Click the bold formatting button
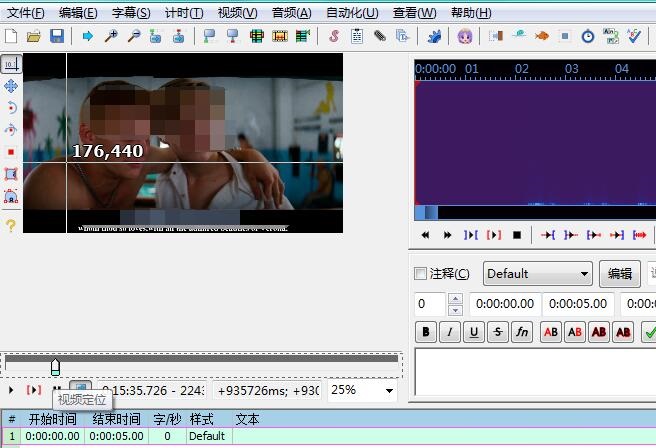The width and height of the screenshot is (656, 448). 426,332
